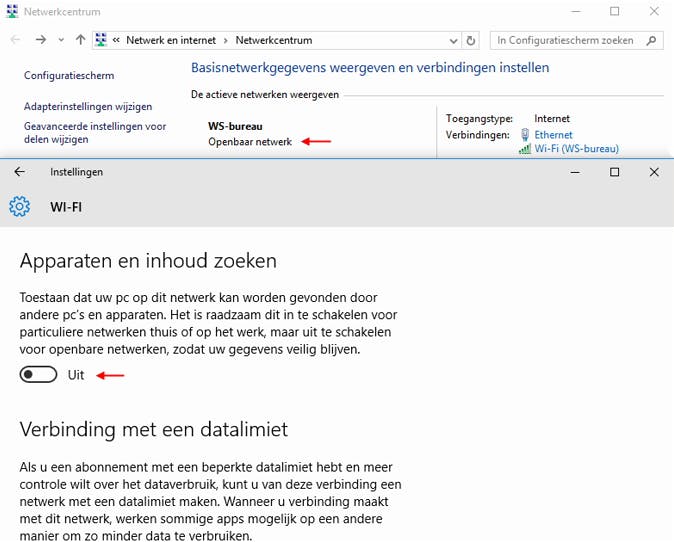The width and height of the screenshot is (674, 542).
Task: Select 'Netwerkcentrum' breadcrumb in address bar
Action: tap(274, 40)
